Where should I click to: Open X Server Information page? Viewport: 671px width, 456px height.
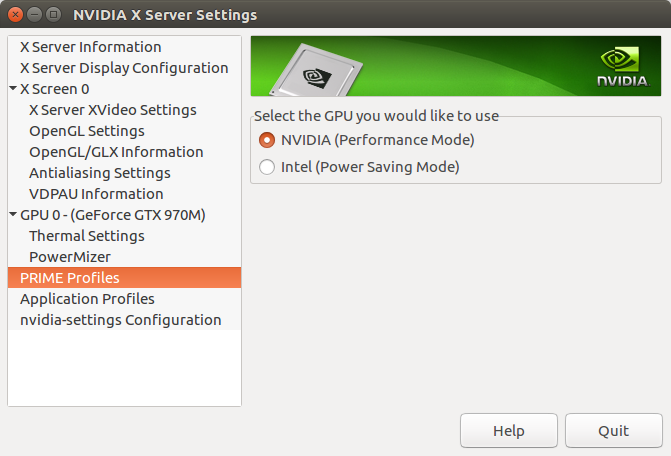90,47
